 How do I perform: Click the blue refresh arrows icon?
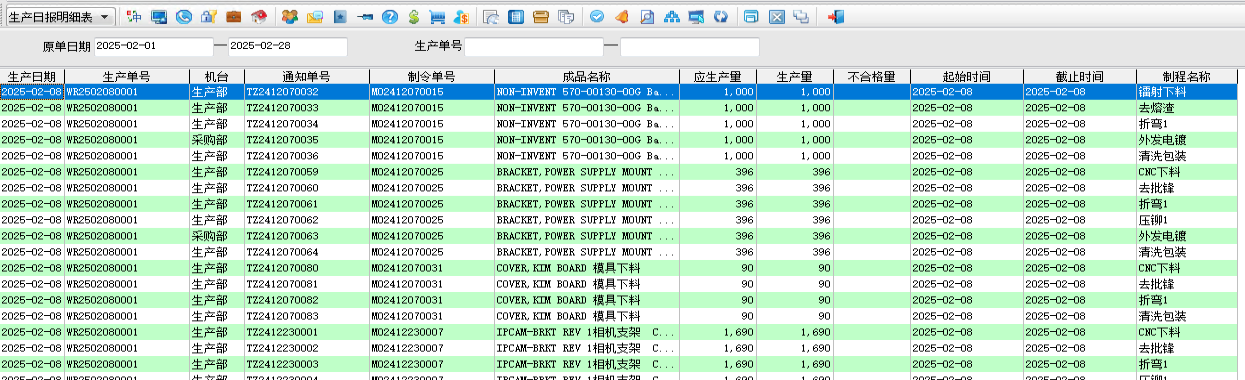721,17
